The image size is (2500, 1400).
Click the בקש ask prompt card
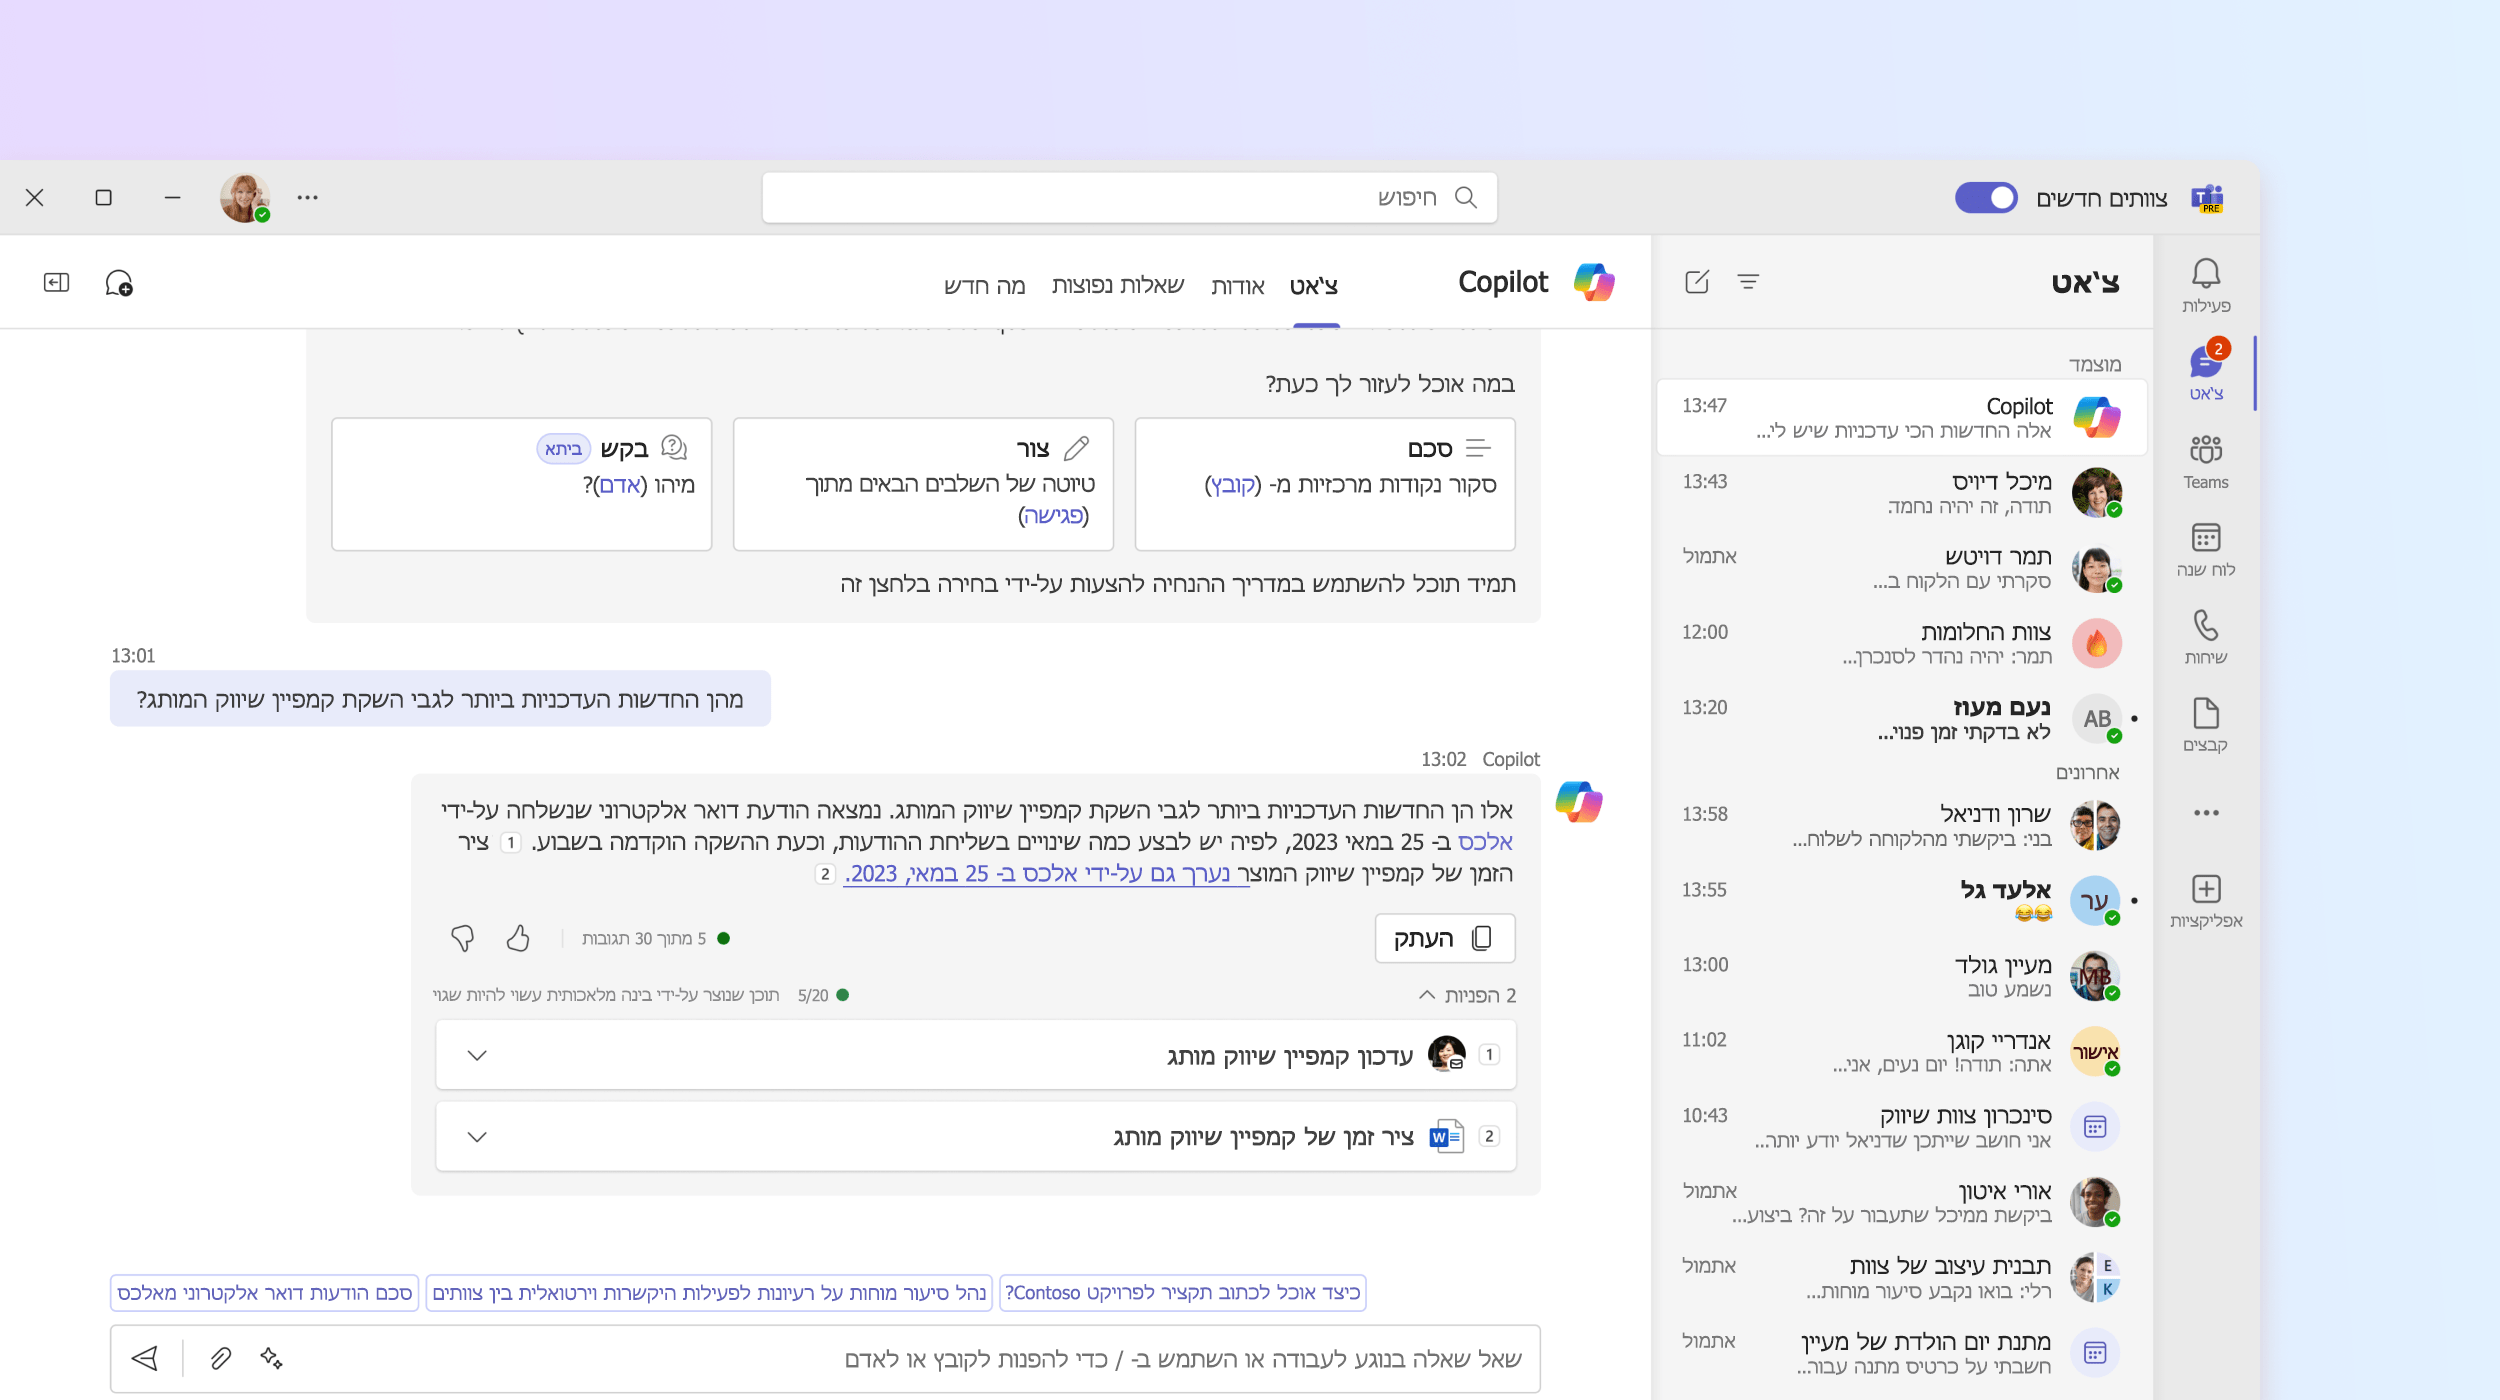[x=521, y=484]
